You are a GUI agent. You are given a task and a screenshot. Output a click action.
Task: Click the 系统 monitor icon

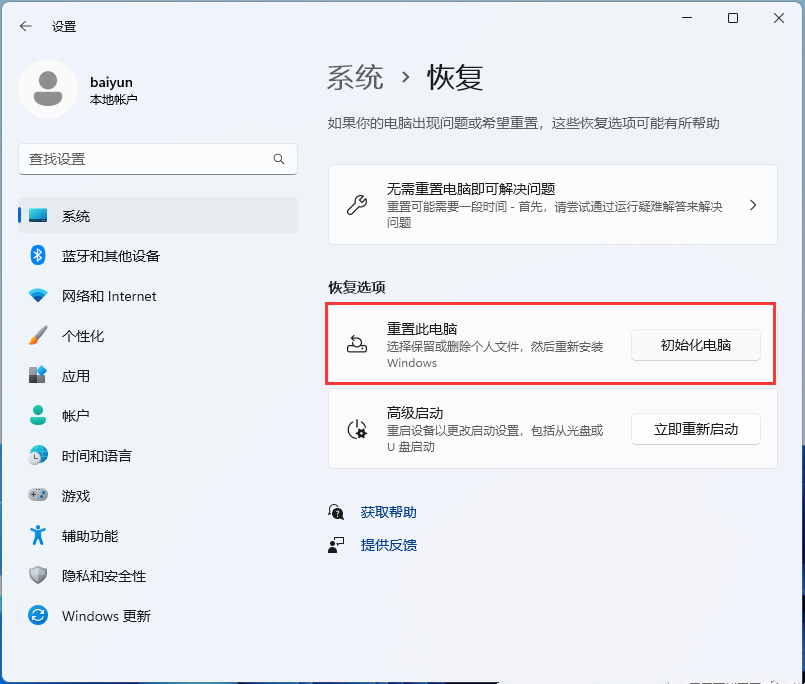click(38, 215)
